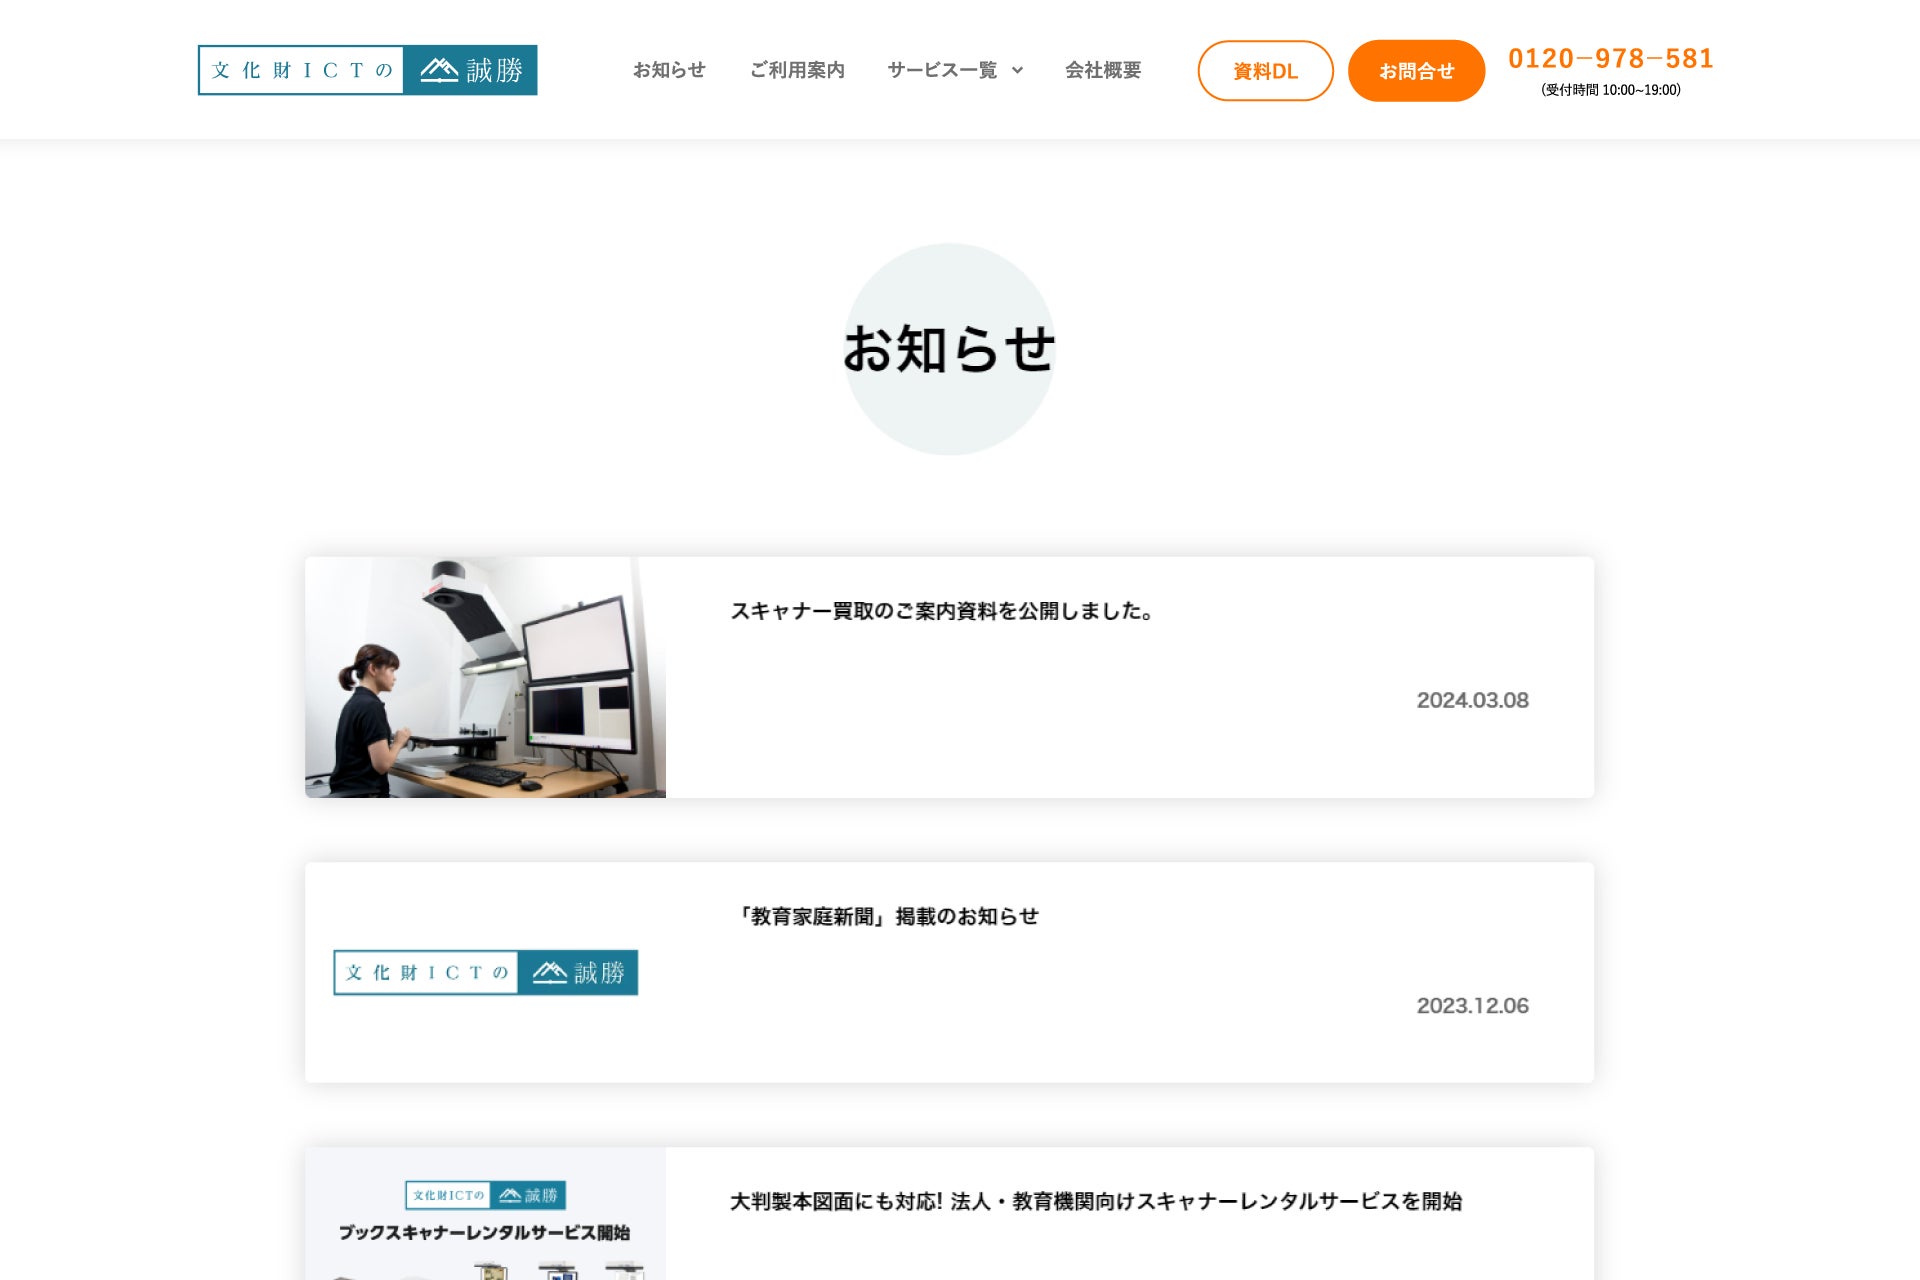The height and width of the screenshot is (1280, 1920).
Task: Call the 0120-978-581 phone number link
Action: point(1610,59)
